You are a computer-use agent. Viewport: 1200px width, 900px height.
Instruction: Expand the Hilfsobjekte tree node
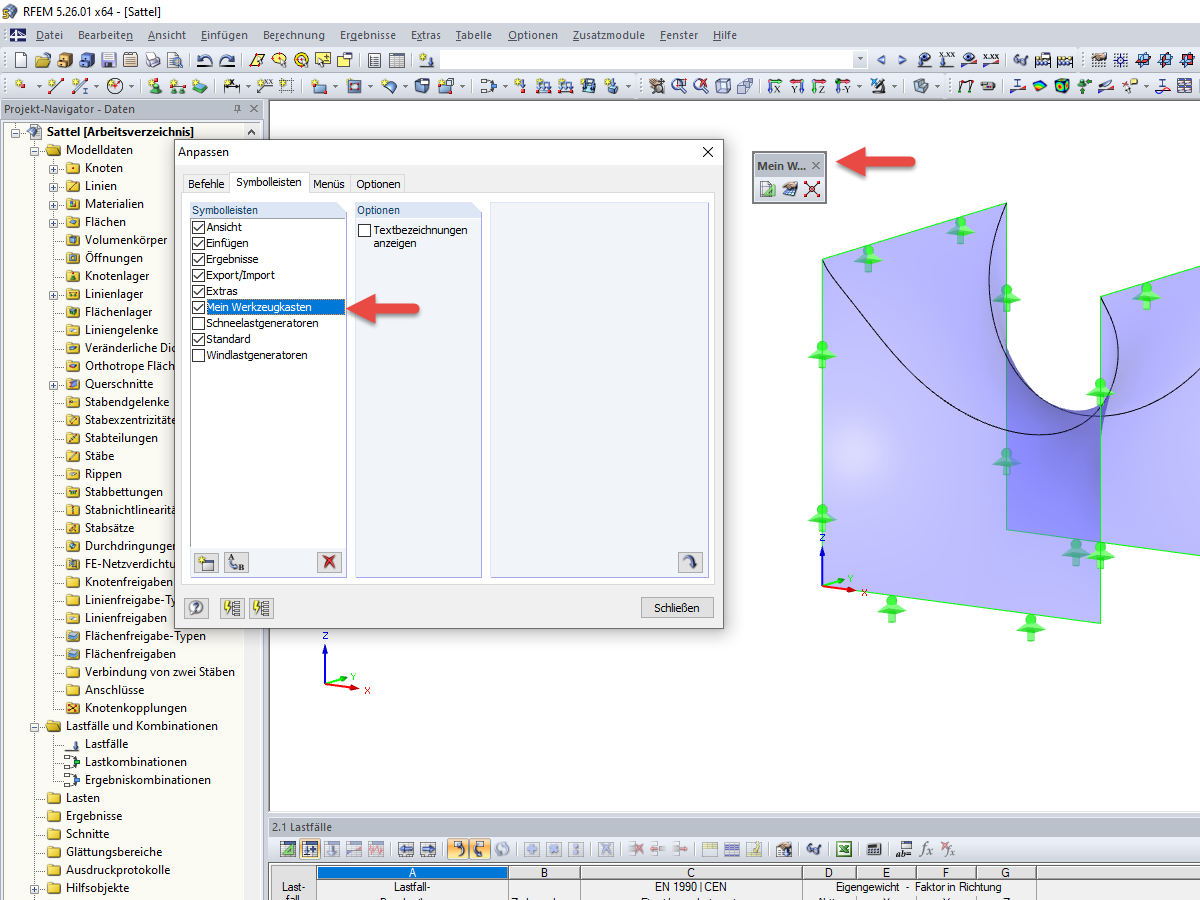click(34, 888)
